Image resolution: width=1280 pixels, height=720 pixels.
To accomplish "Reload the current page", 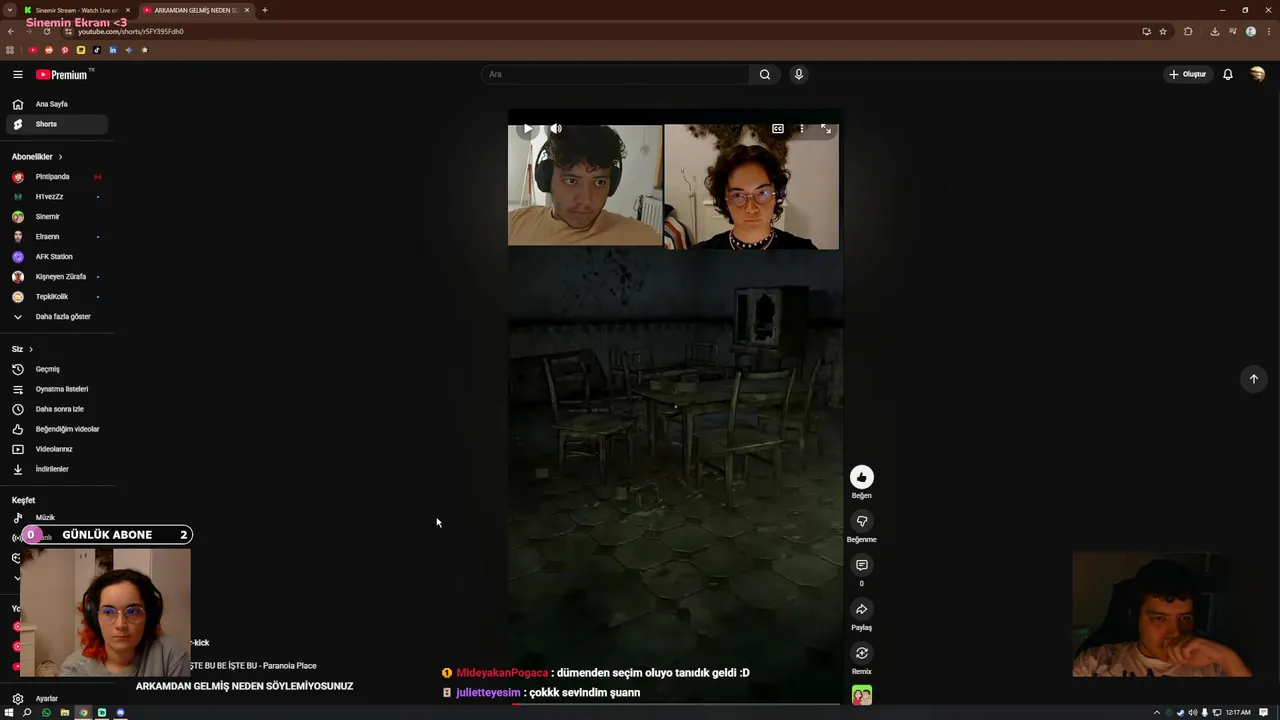I will click(x=47, y=31).
